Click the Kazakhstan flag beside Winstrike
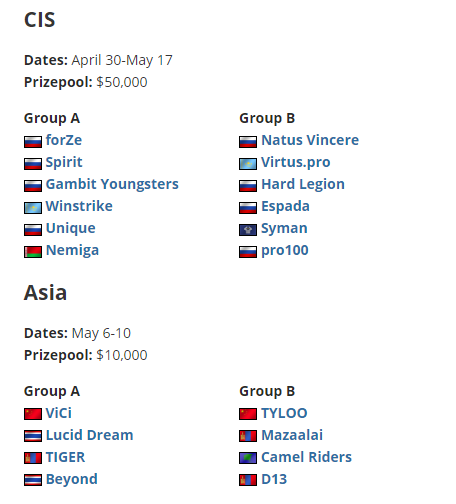 click(x=33, y=207)
